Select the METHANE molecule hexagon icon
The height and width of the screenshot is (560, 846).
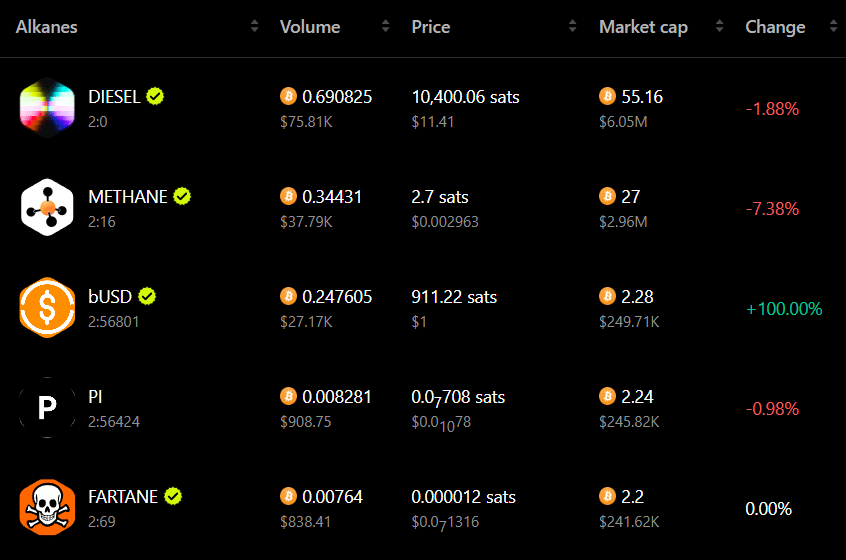point(47,208)
